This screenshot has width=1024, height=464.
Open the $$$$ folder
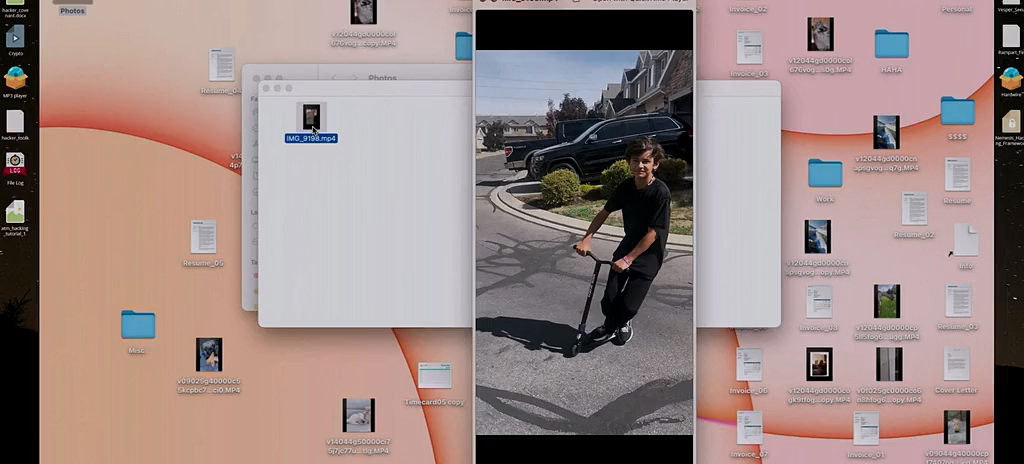click(957, 110)
